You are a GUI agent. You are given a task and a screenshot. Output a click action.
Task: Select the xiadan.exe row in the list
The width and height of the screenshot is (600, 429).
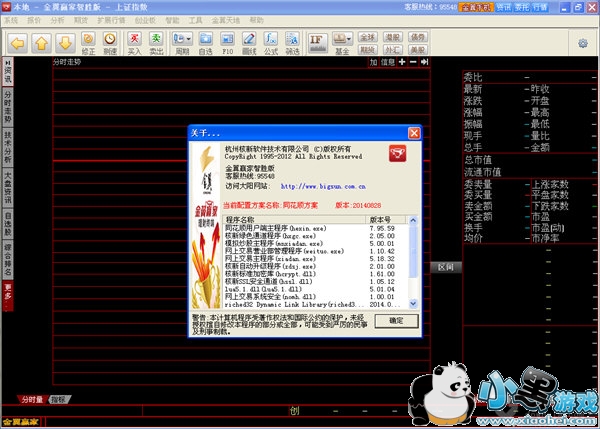click(x=316, y=259)
